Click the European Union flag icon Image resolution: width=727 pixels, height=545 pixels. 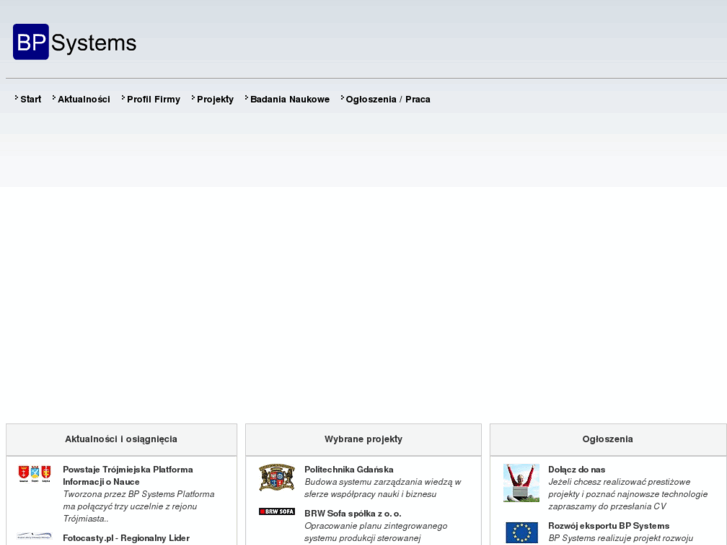pos(522,532)
